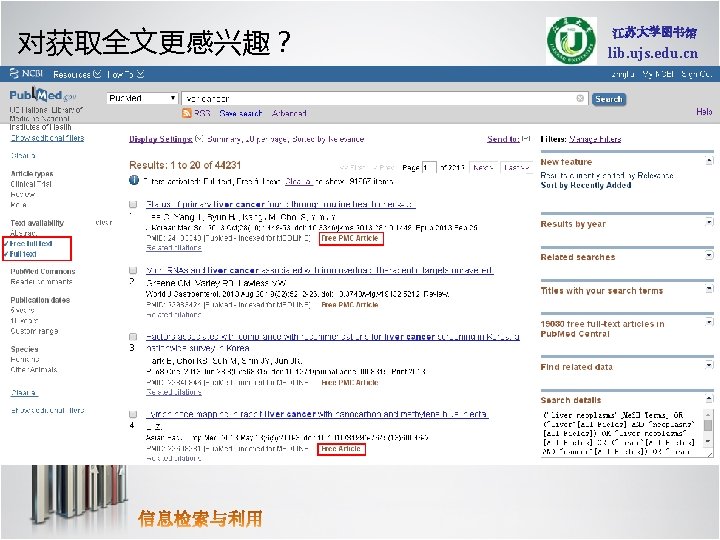Click the PubMed.gov logo
This screenshot has height=540, width=720.
pyautogui.click(x=43, y=96)
